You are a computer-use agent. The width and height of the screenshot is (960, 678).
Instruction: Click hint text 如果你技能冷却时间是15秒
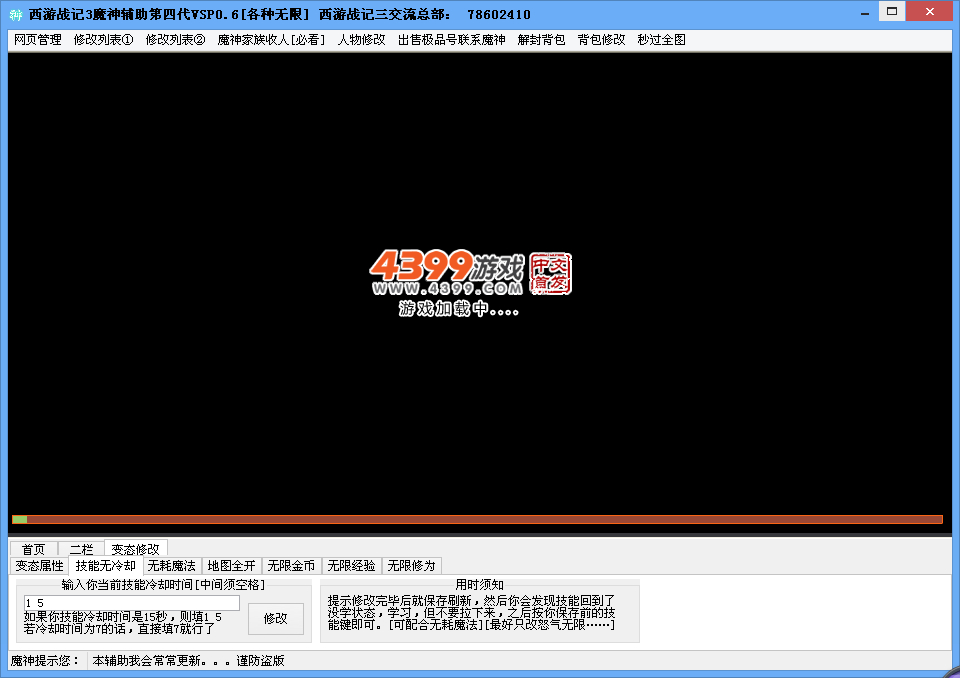[x=122, y=617]
